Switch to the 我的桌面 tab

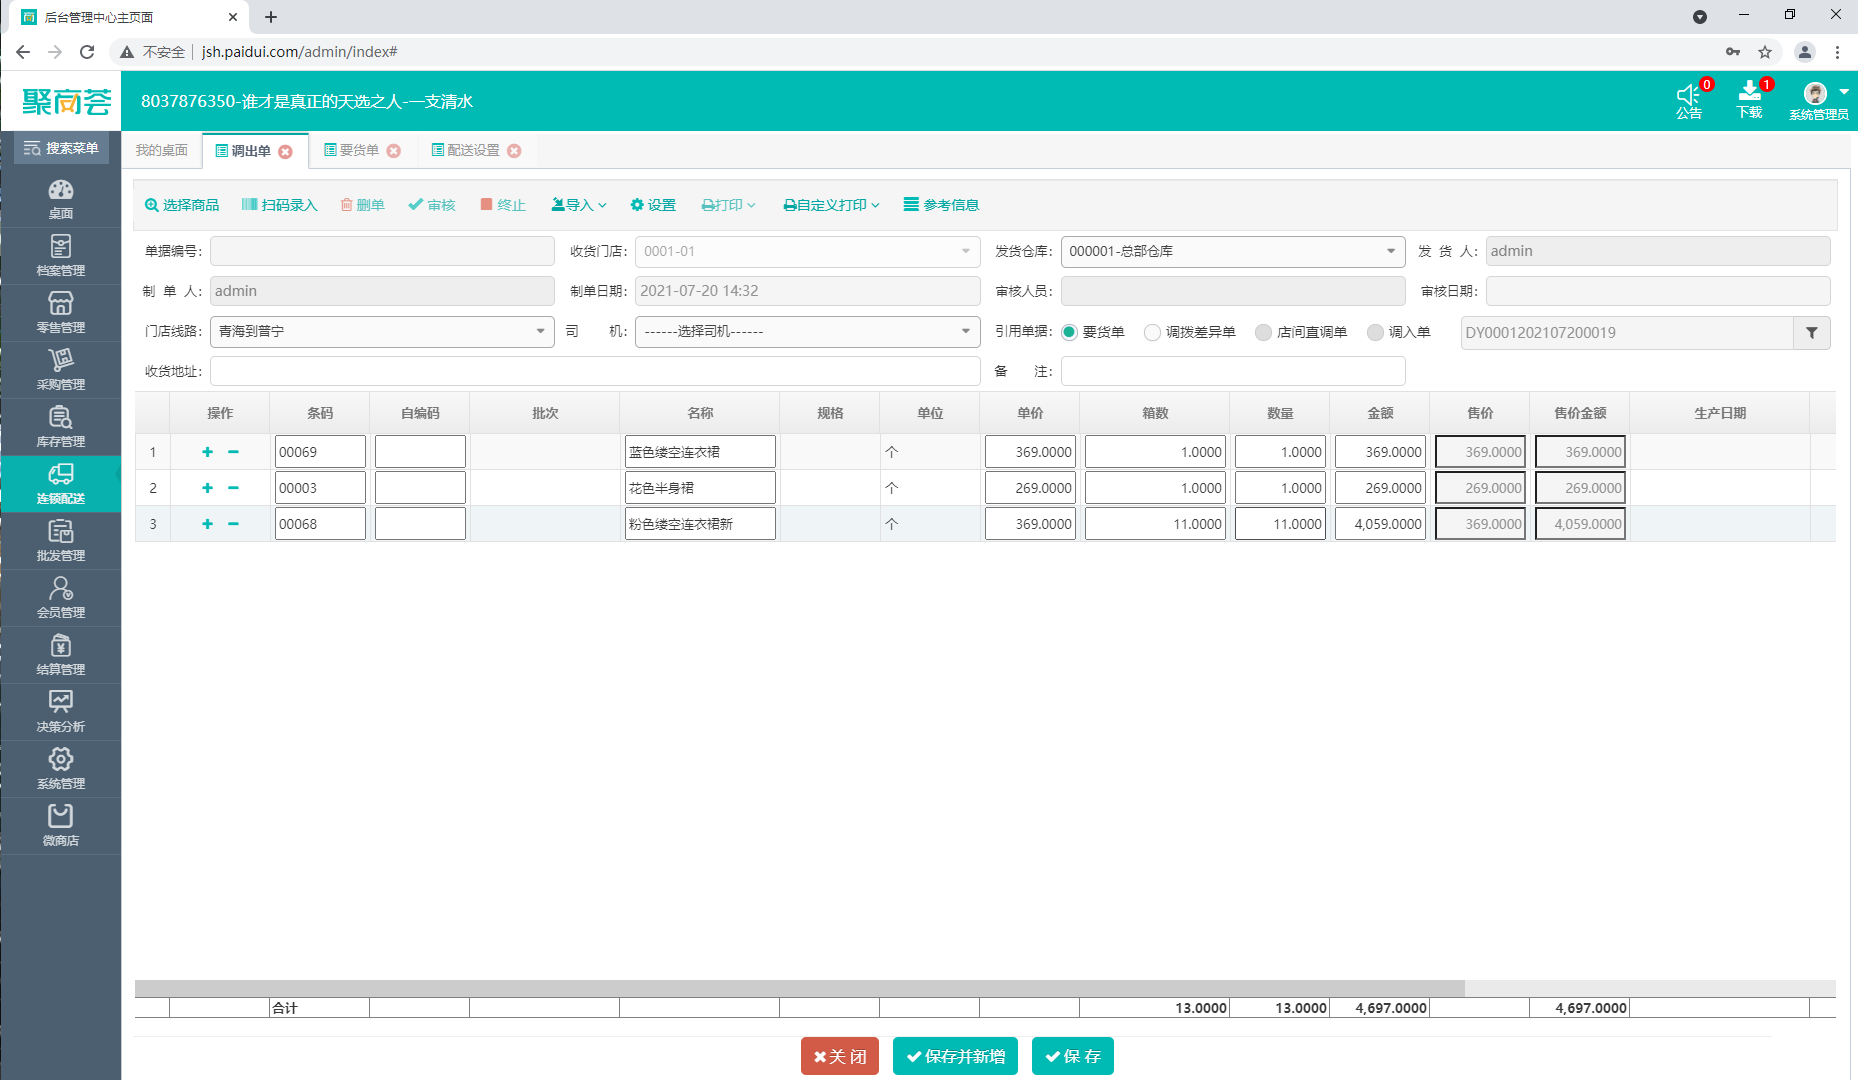click(x=161, y=150)
